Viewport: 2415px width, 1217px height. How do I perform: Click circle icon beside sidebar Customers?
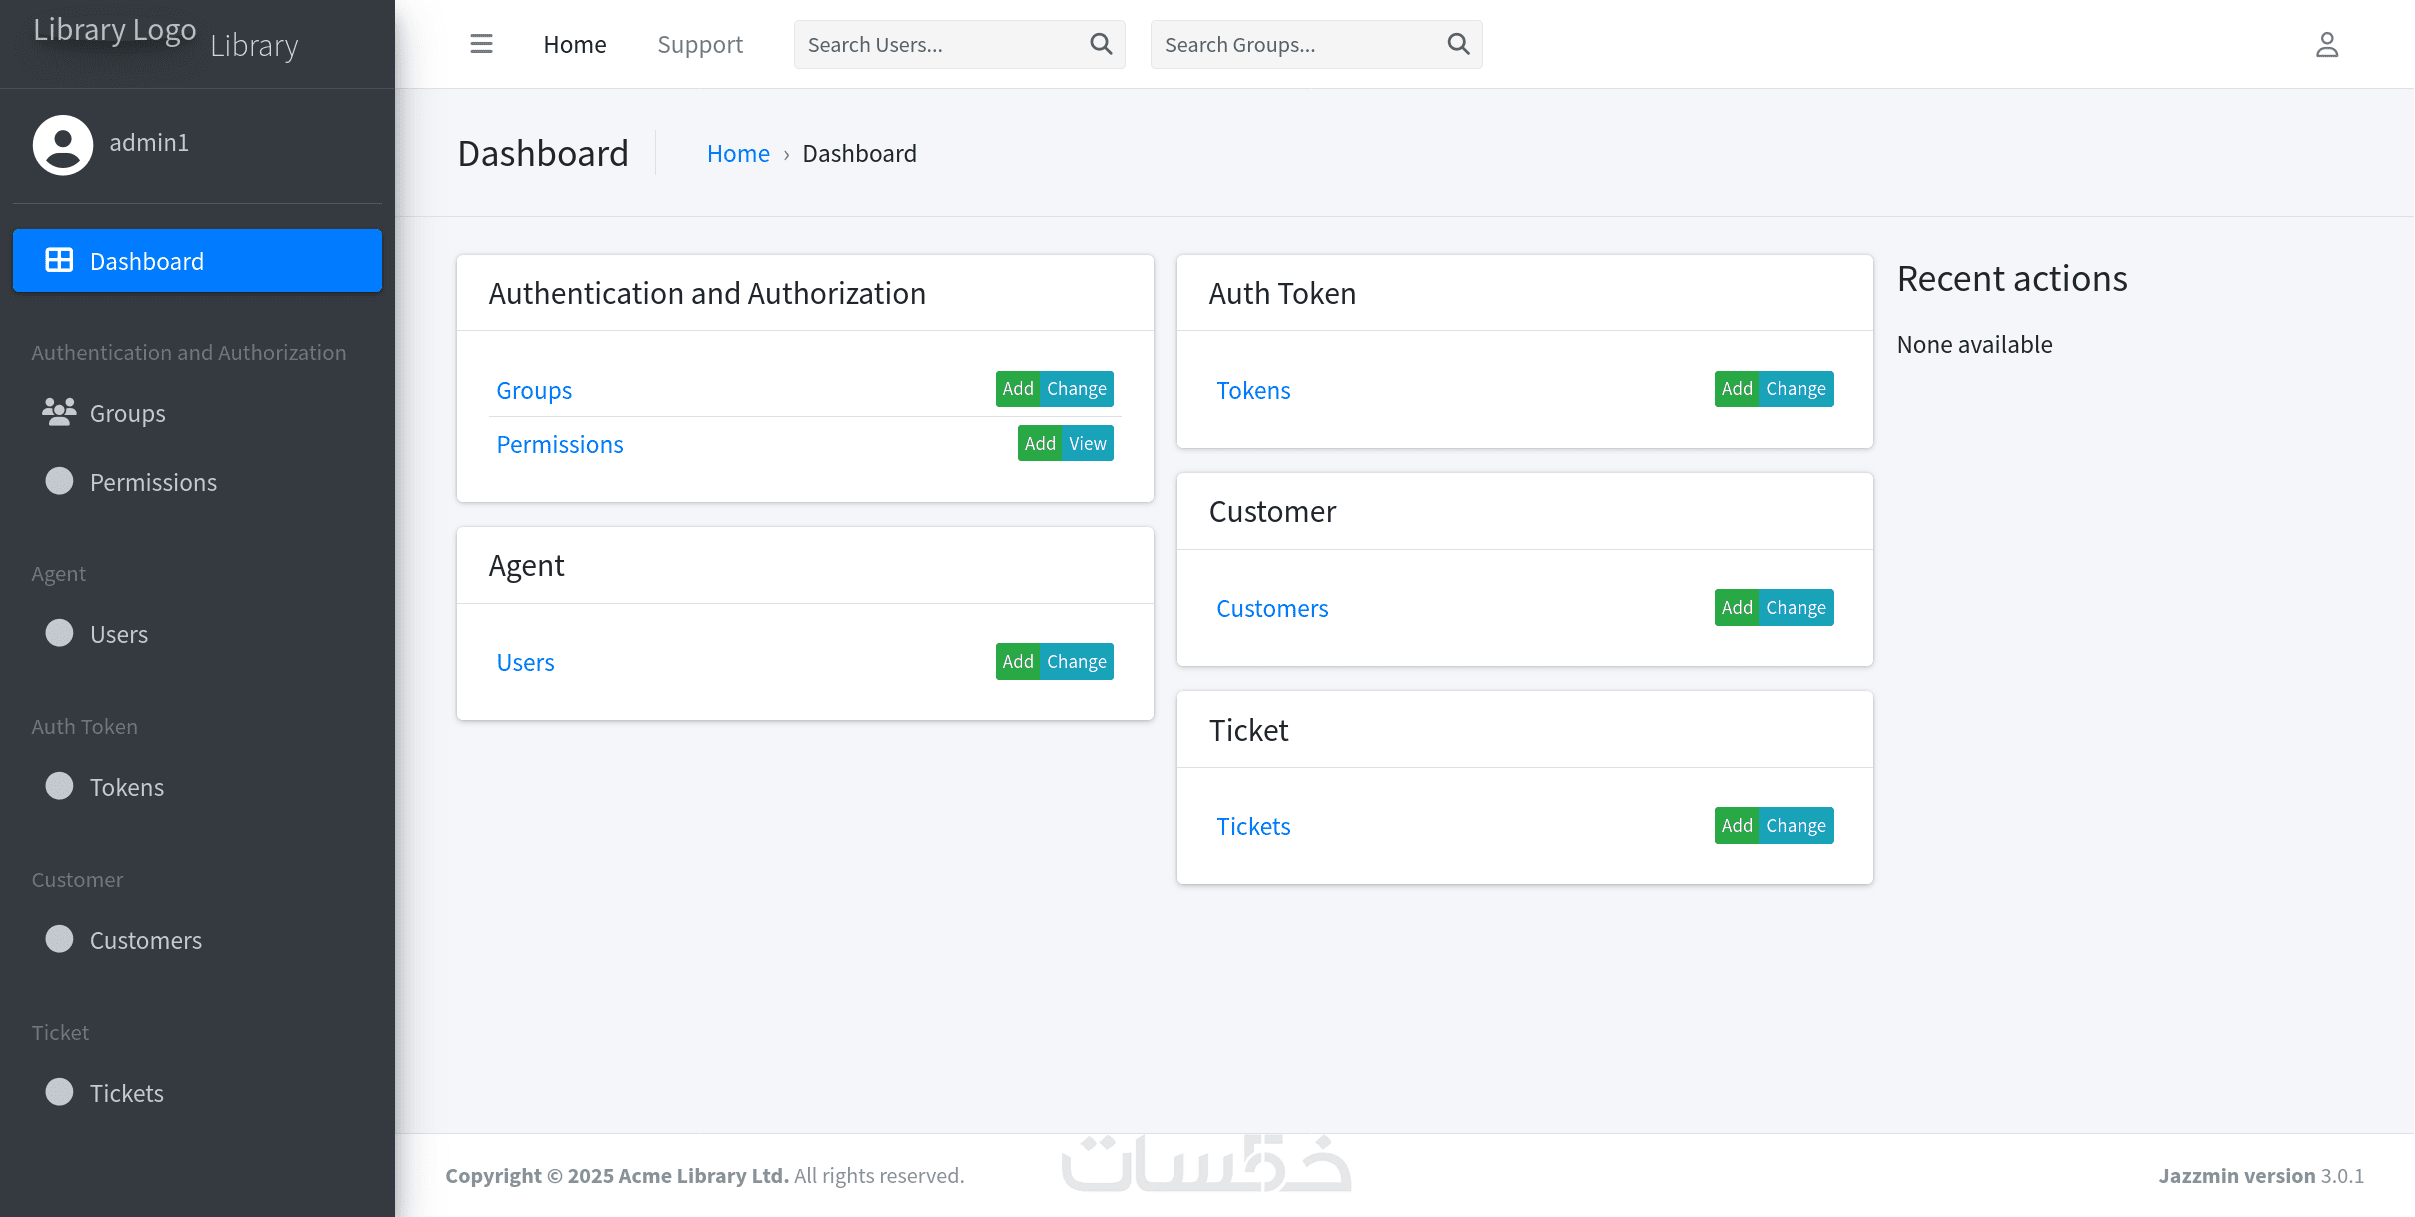click(59, 939)
